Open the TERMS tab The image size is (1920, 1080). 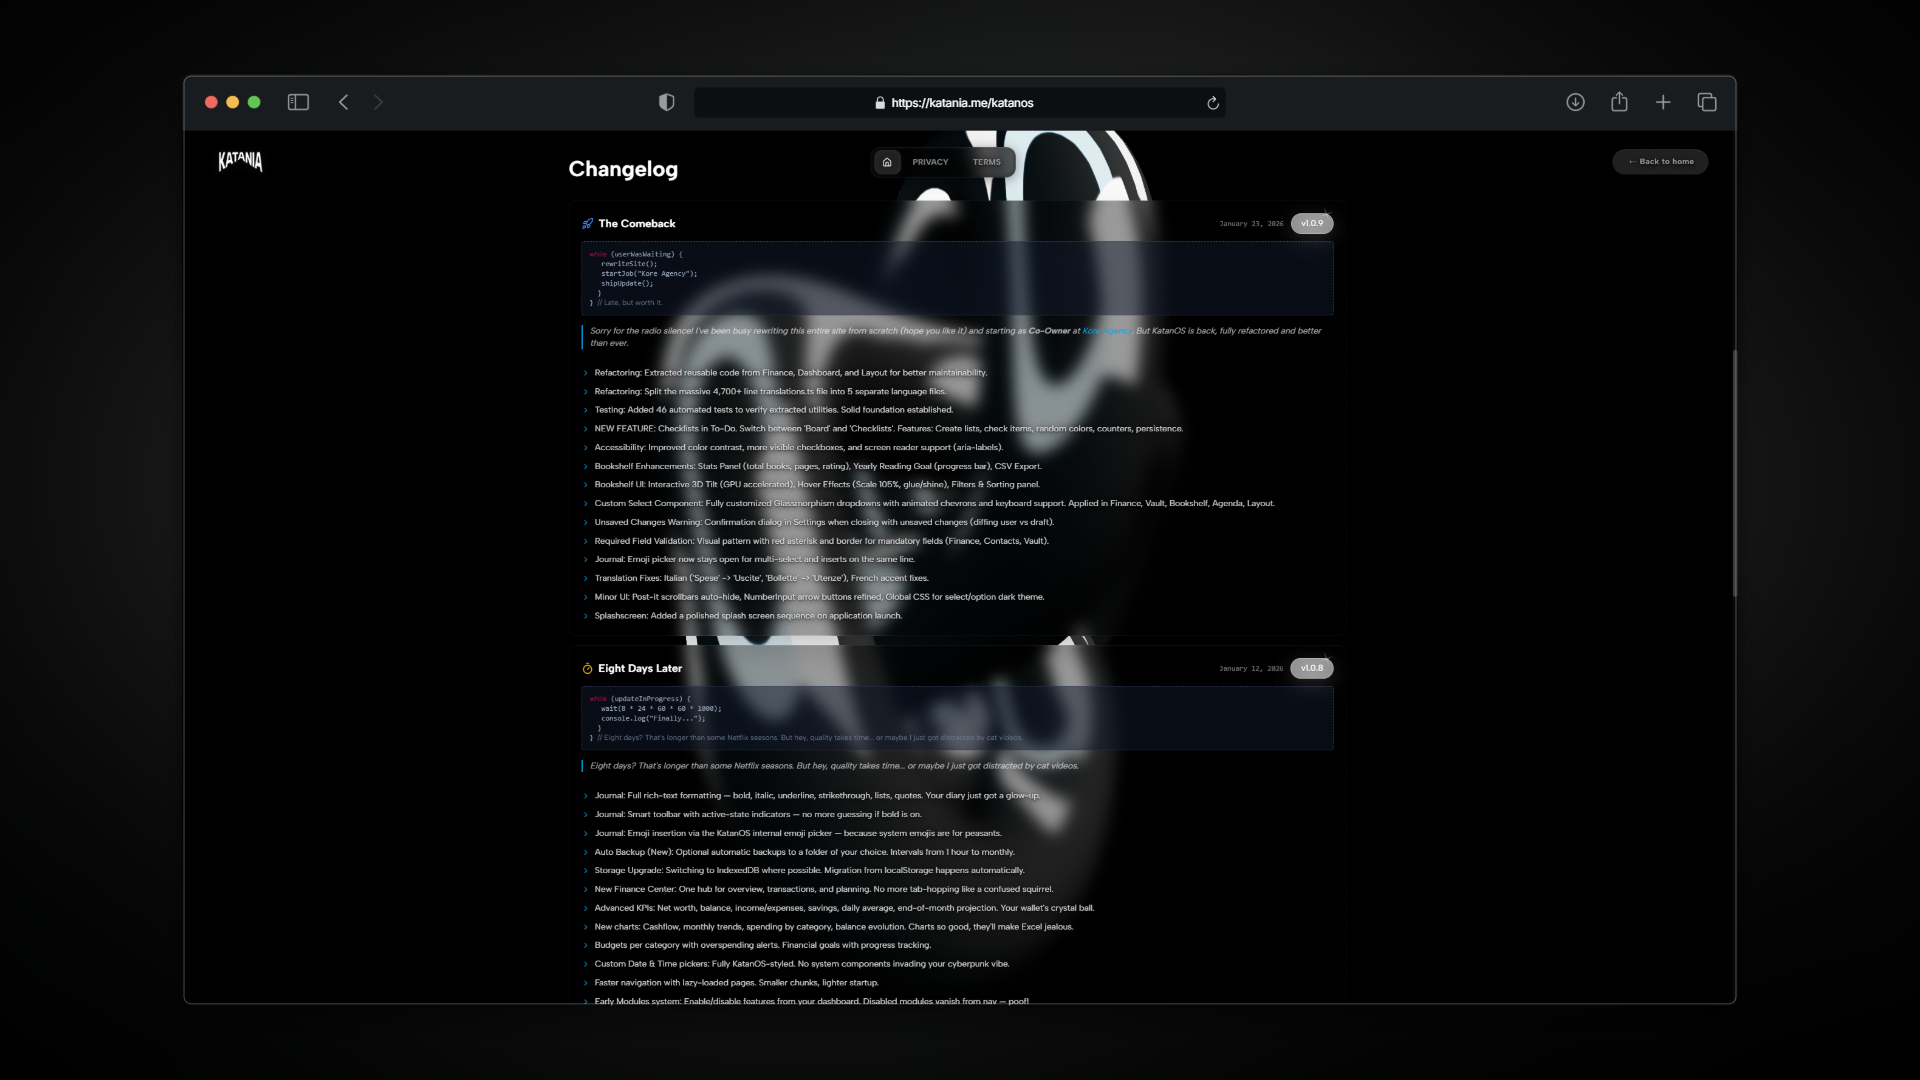(x=986, y=162)
